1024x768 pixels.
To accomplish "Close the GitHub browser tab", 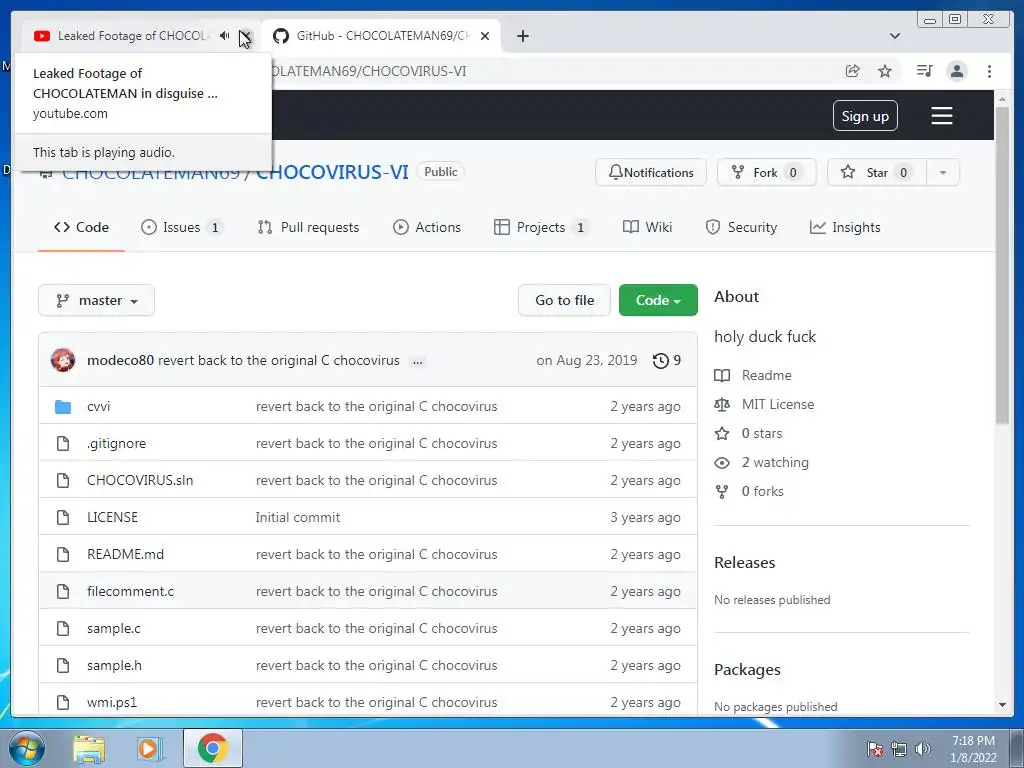I will 485,36.
